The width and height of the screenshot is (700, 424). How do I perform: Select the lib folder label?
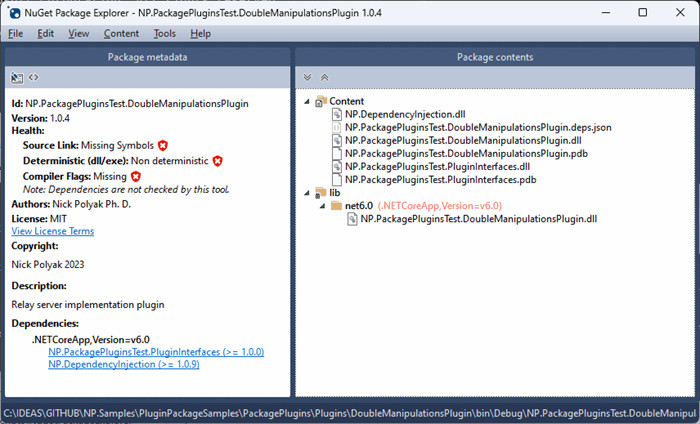335,193
